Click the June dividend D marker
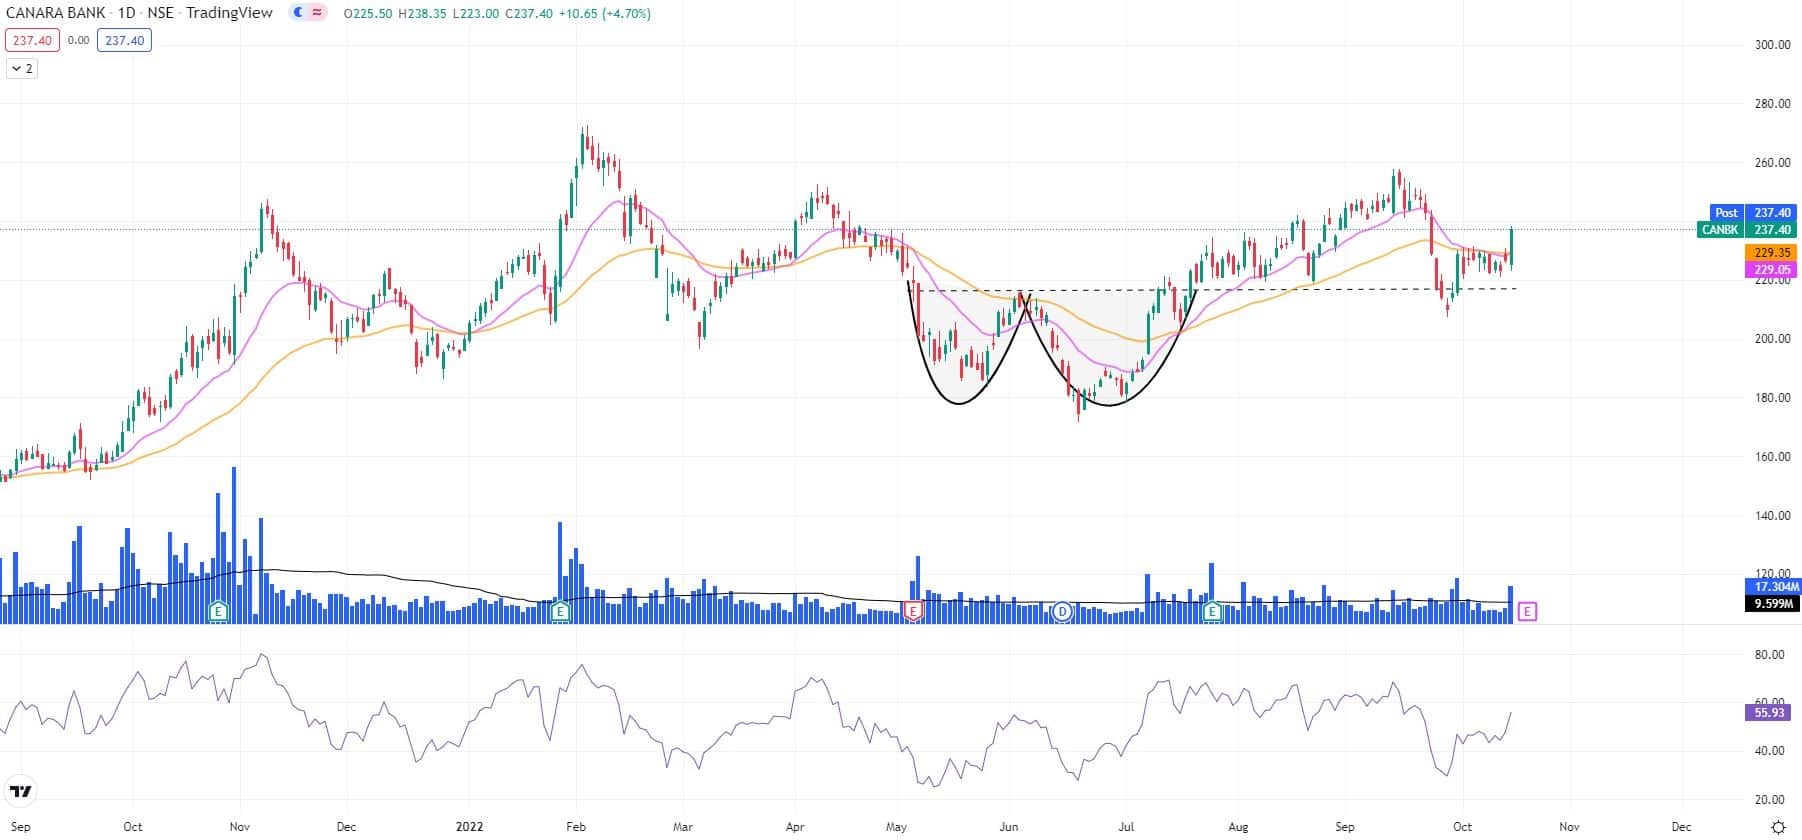 click(1063, 610)
